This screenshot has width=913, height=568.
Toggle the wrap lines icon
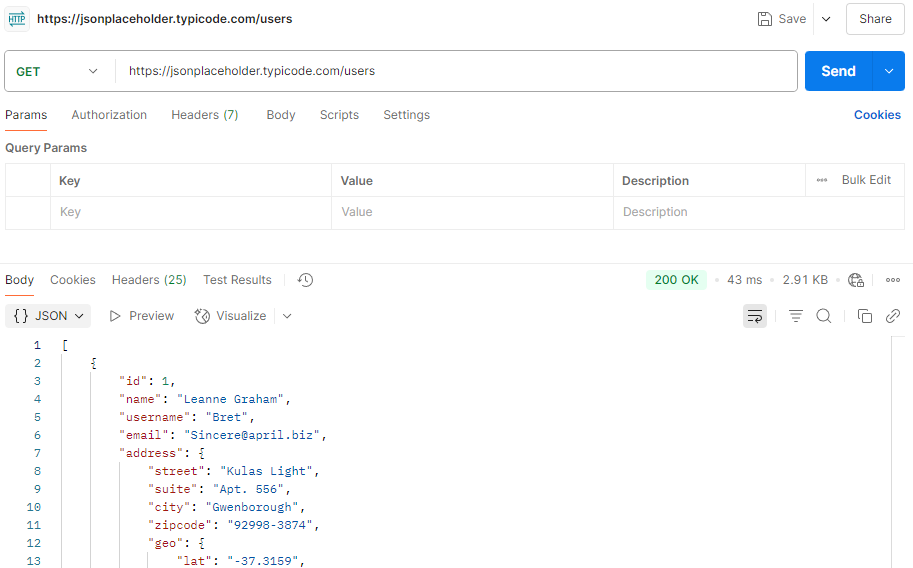coord(755,316)
